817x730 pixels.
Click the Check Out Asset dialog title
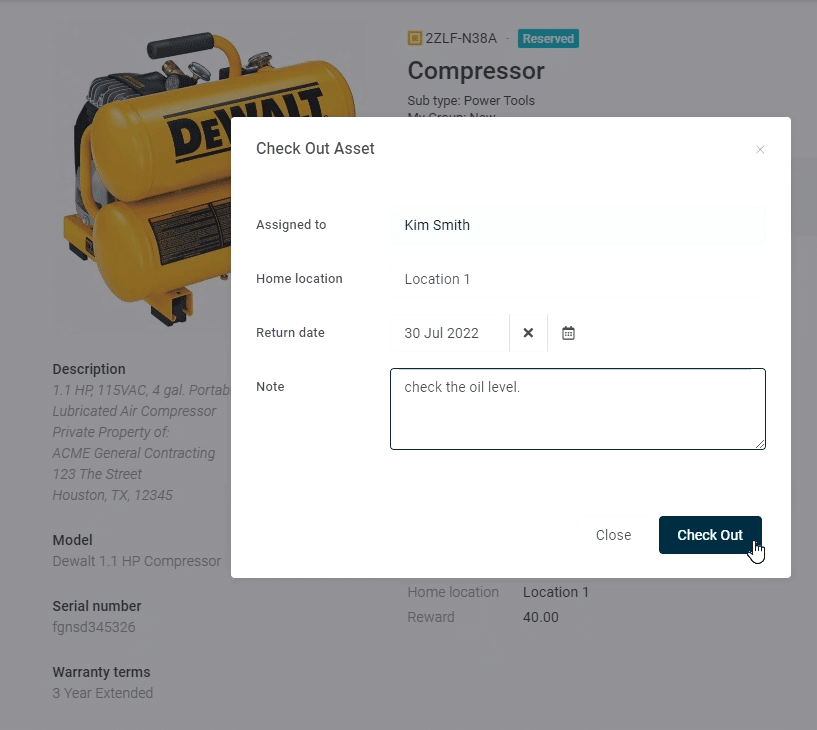pos(315,148)
